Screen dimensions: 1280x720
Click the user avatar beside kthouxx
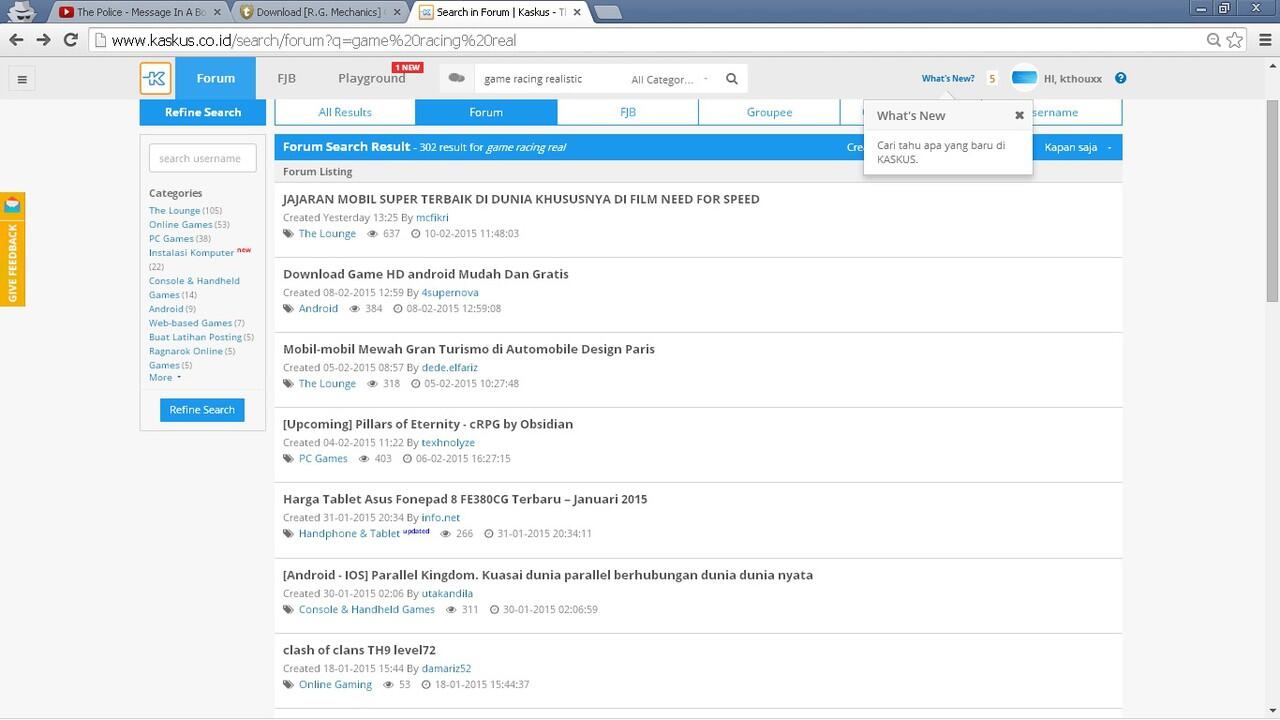click(1024, 78)
